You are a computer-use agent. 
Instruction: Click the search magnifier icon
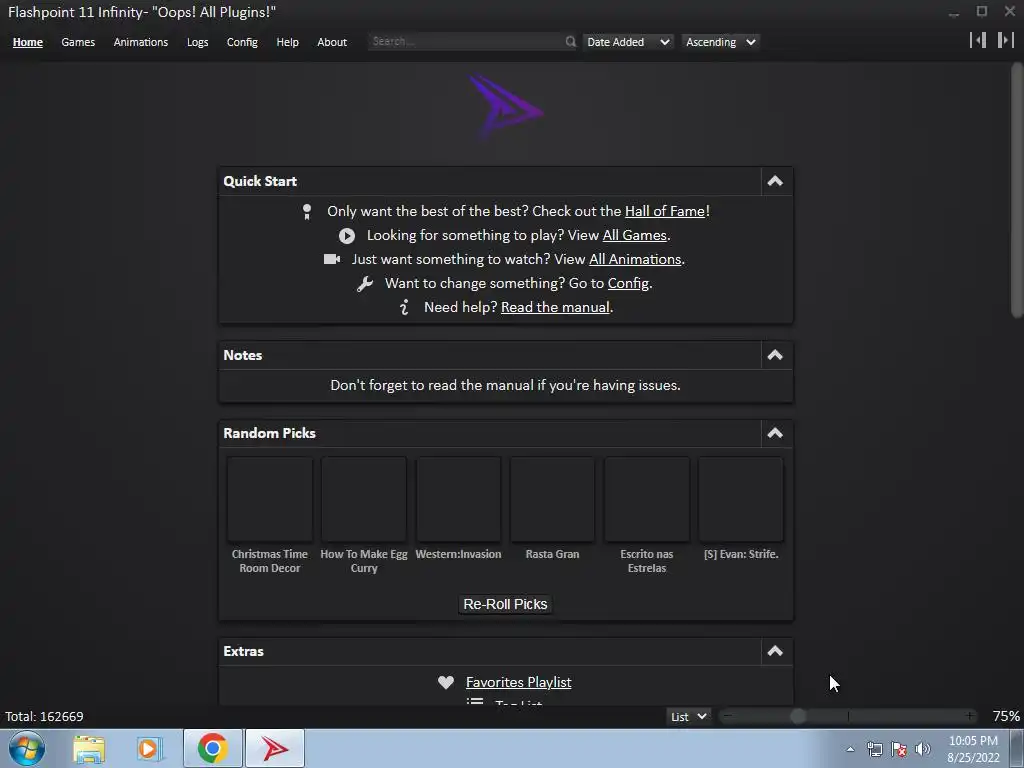tap(570, 42)
